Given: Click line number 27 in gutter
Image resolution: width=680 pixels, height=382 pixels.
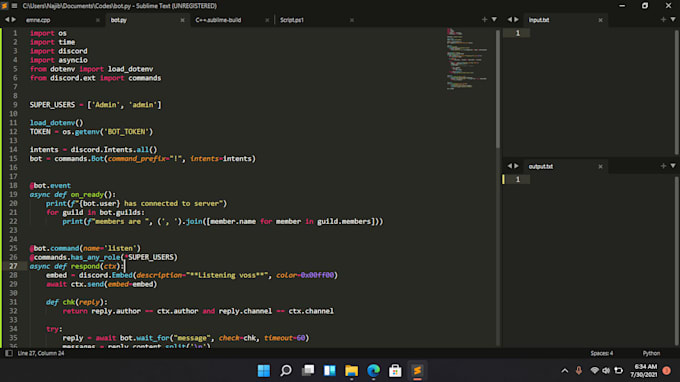Looking at the screenshot, I should (x=13, y=266).
